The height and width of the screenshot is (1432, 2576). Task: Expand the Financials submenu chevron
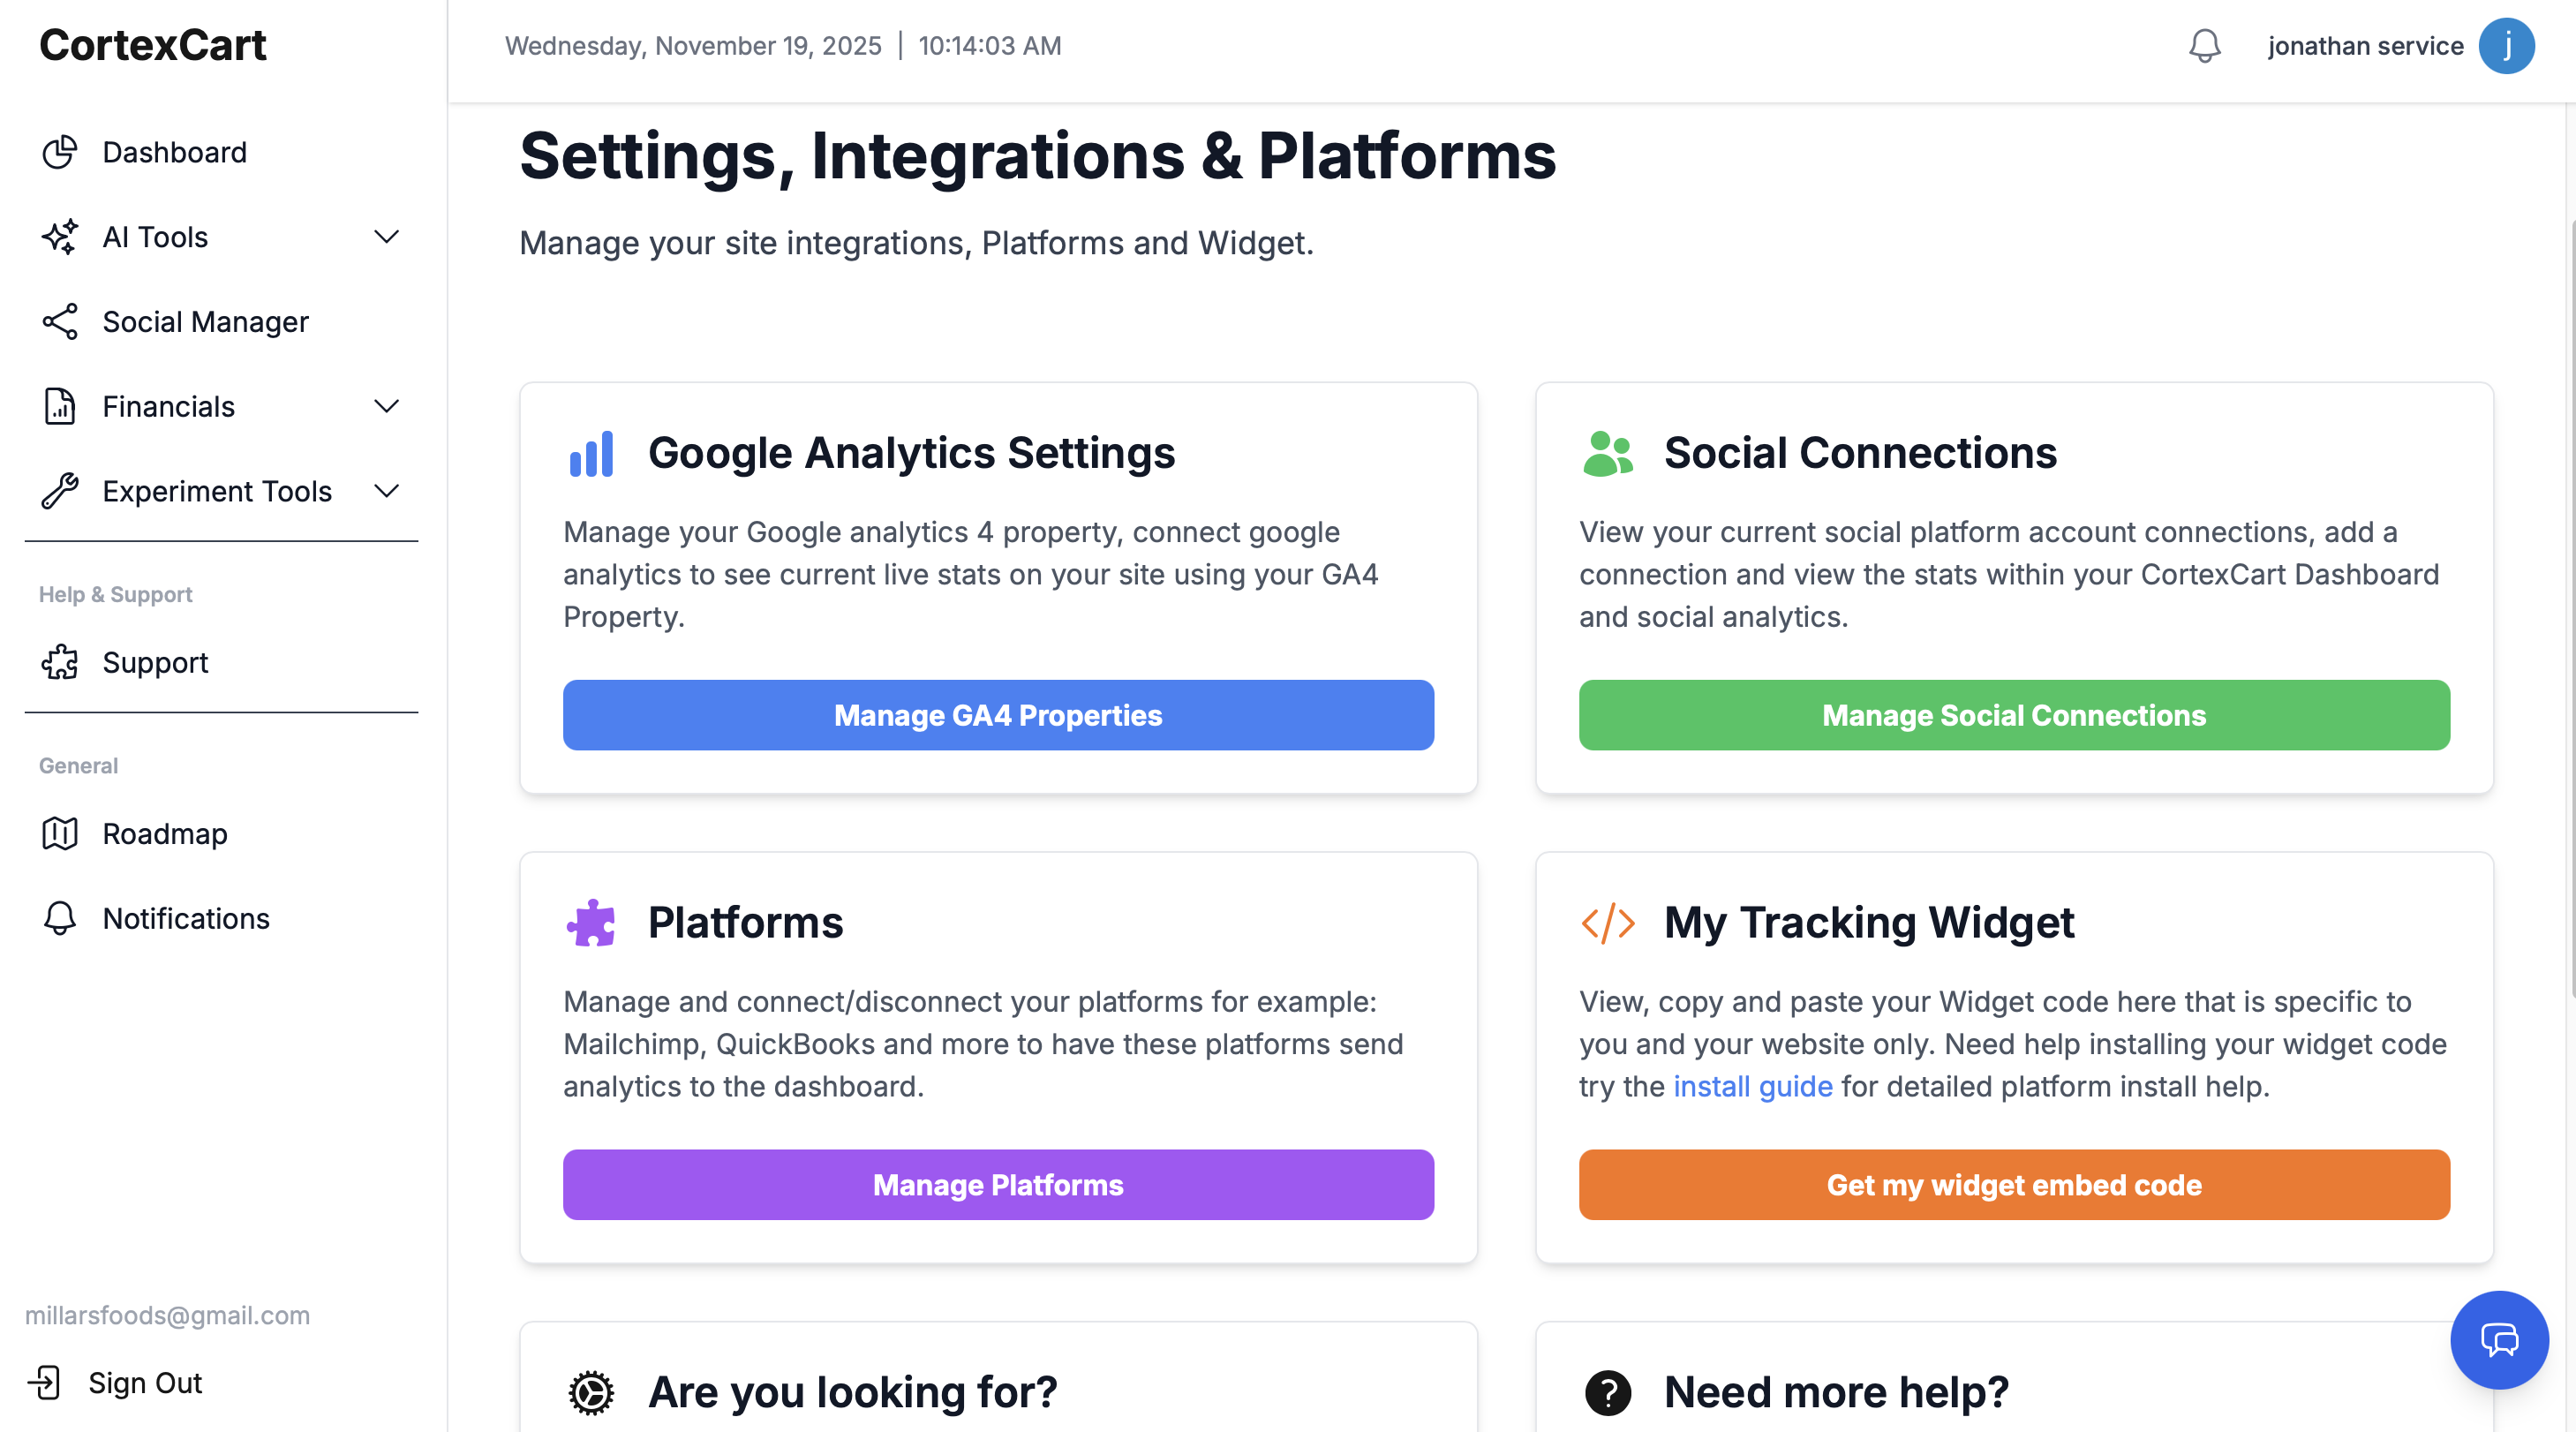[386, 406]
